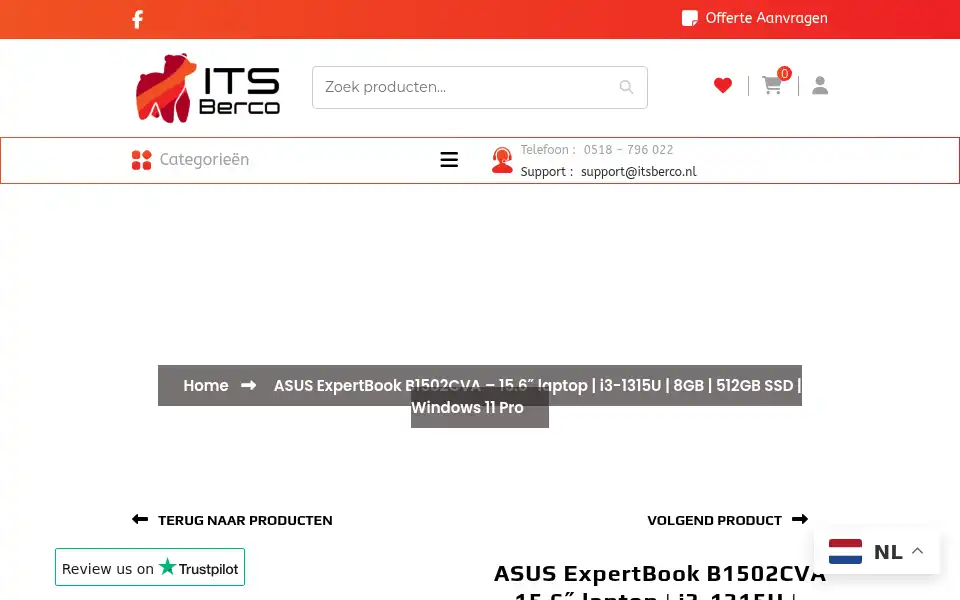The image size is (960, 600).
Task: Go to VOLGEND PRODUCT link
Action: (x=714, y=520)
